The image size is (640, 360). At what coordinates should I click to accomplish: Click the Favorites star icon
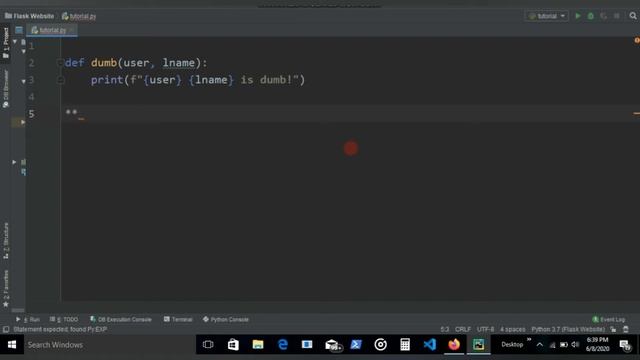[6, 304]
